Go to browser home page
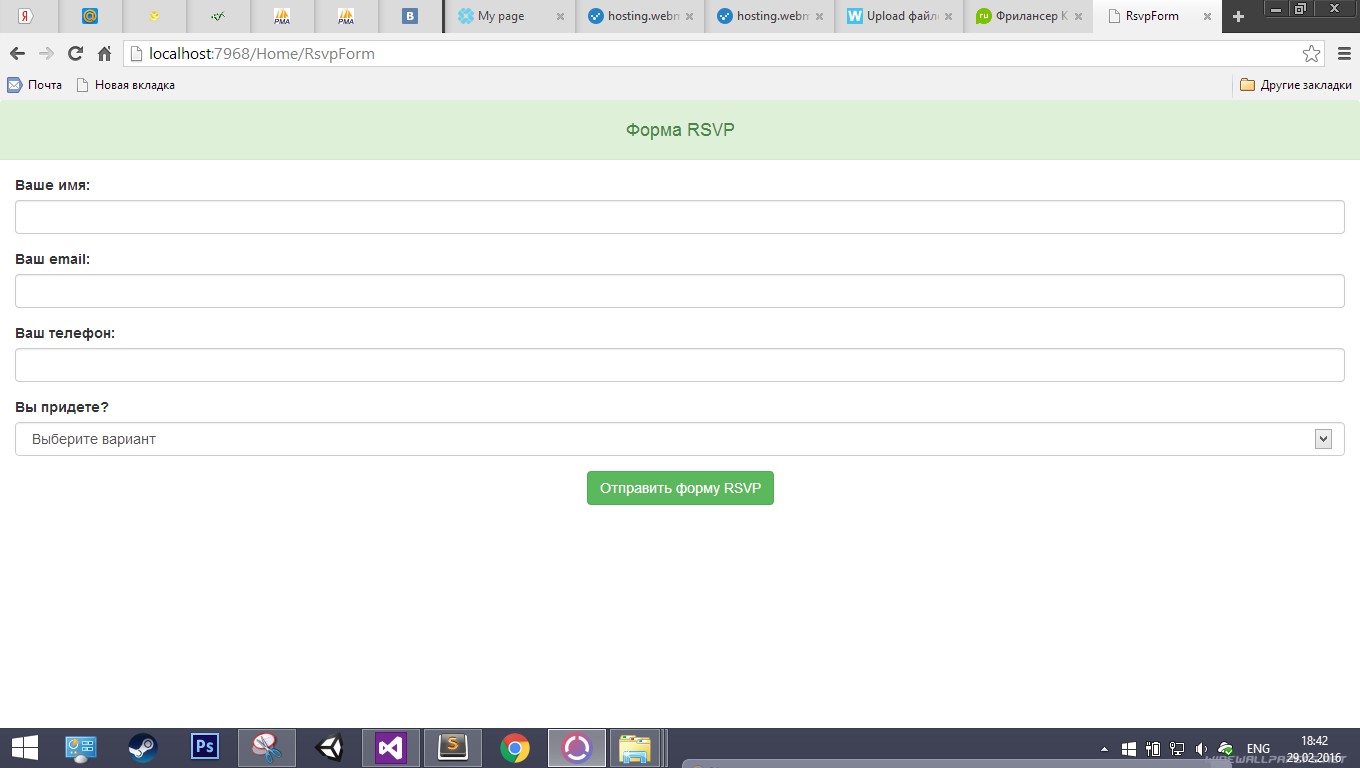Image resolution: width=1360 pixels, height=768 pixels. pos(104,54)
